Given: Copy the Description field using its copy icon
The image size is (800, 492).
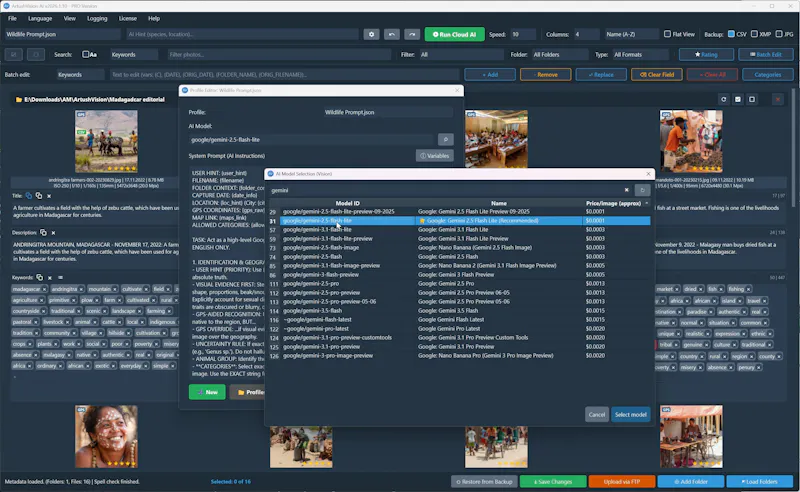Looking at the screenshot, I should click(x=43, y=232).
